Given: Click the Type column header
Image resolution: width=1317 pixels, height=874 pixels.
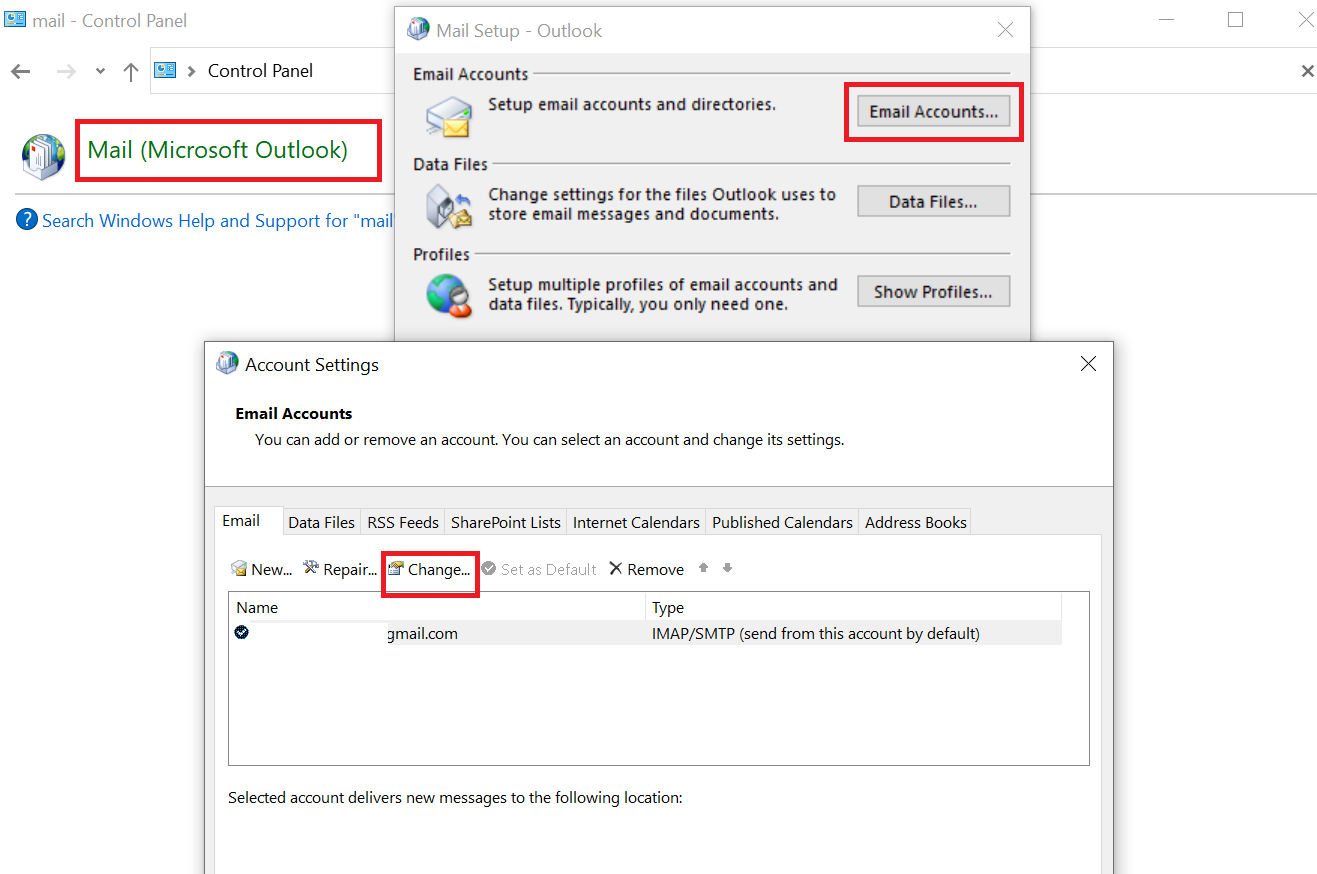Looking at the screenshot, I should pyautogui.click(x=854, y=607).
